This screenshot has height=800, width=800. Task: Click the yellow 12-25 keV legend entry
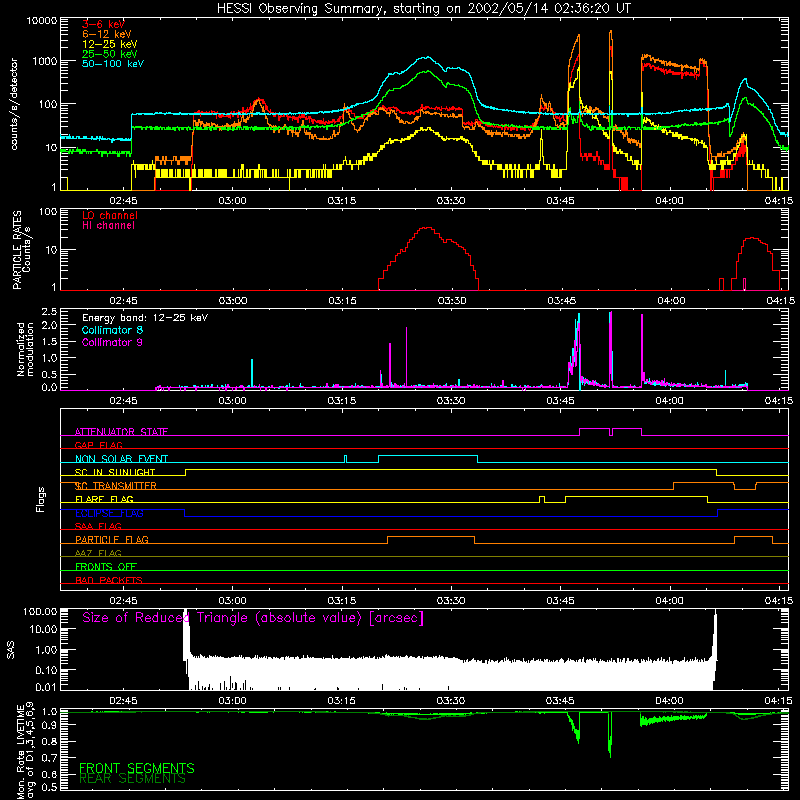point(109,44)
